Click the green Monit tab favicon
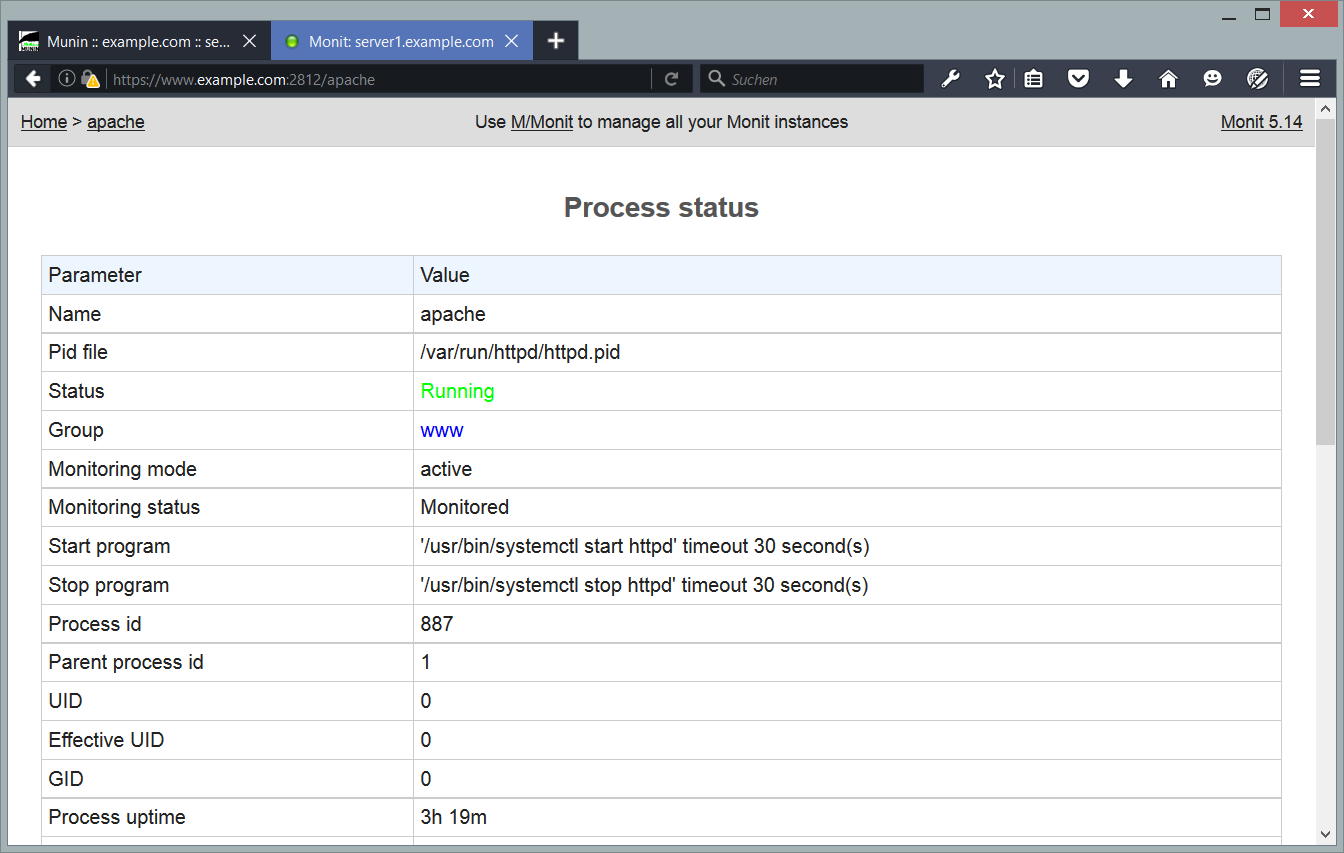 point(292,41)
